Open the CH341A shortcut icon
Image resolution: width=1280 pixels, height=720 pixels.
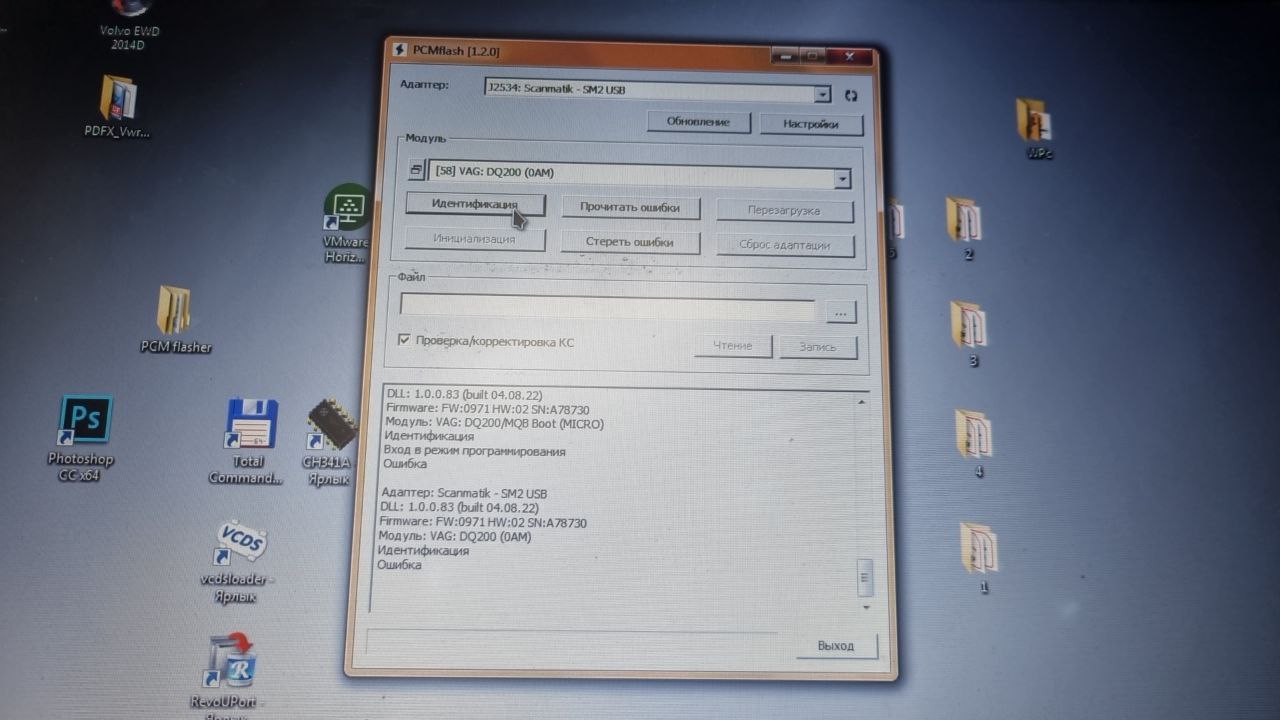329,442
